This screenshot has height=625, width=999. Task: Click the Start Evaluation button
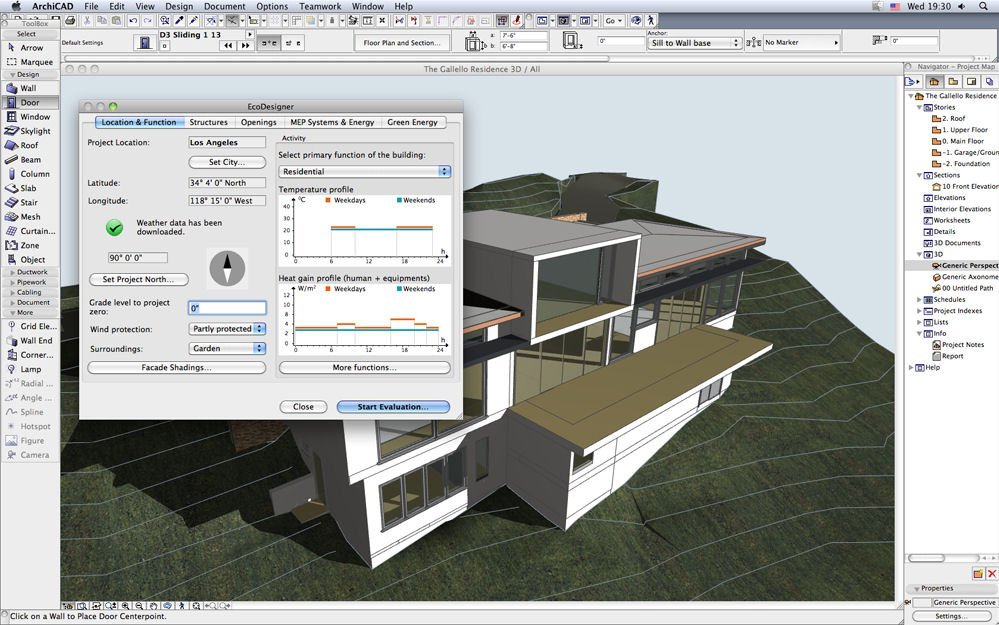[393, 407]
